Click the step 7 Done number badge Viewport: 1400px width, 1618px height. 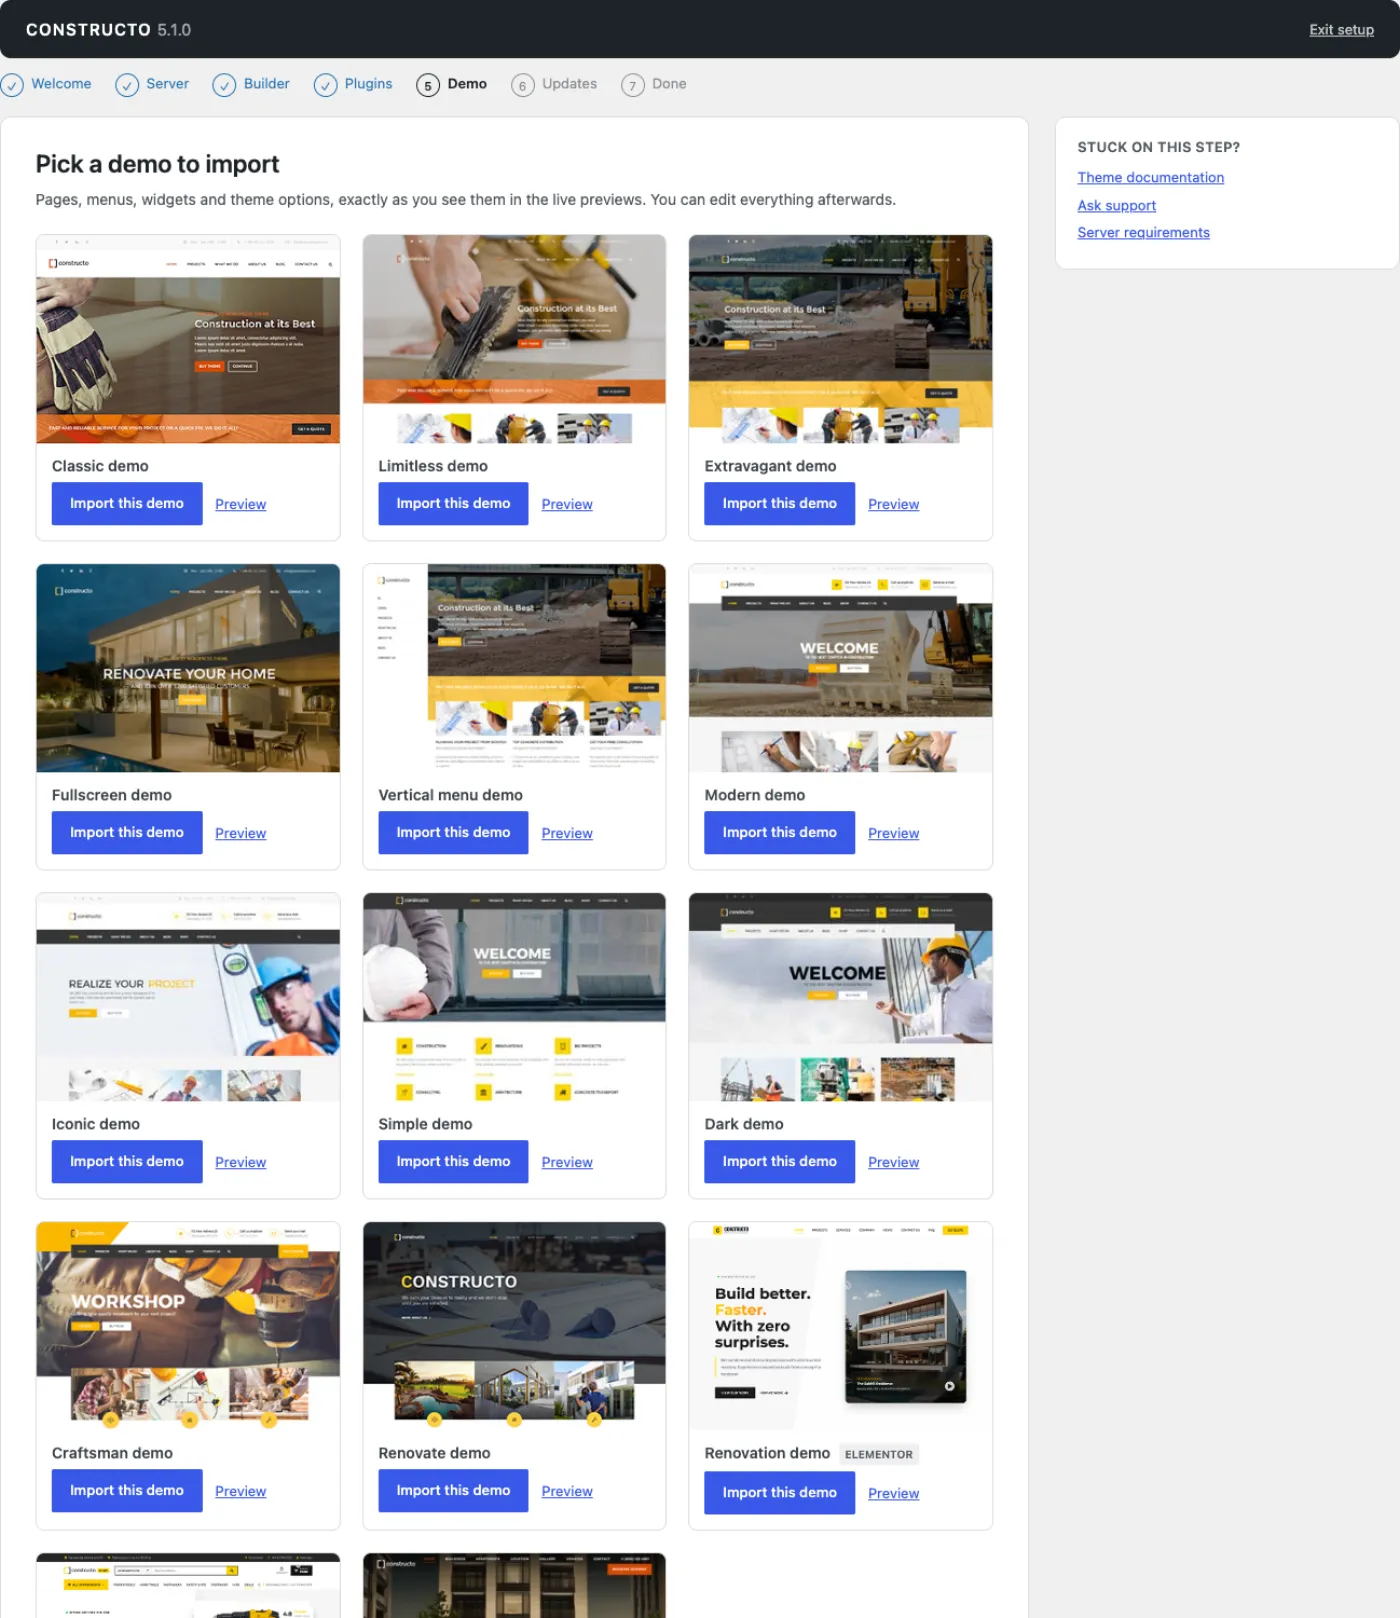tap(632, 85)
